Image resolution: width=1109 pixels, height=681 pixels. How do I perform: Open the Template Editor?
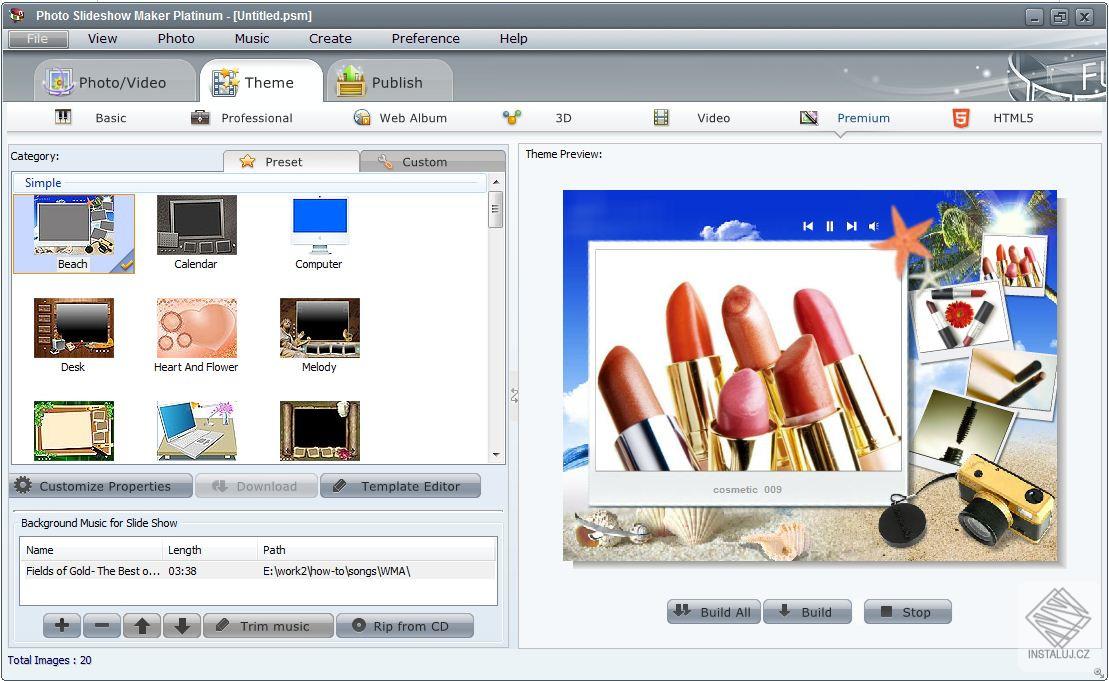tap(400, 485)
